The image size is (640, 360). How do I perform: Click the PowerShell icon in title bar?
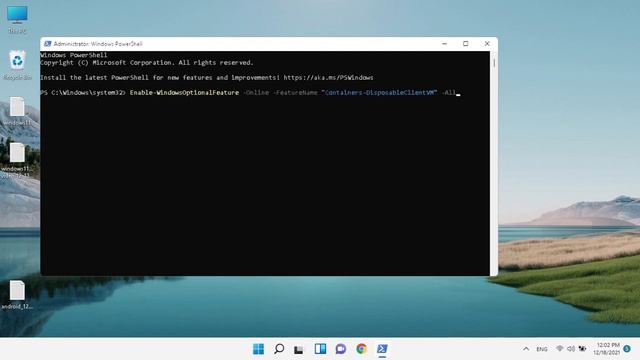pos(47,44)
